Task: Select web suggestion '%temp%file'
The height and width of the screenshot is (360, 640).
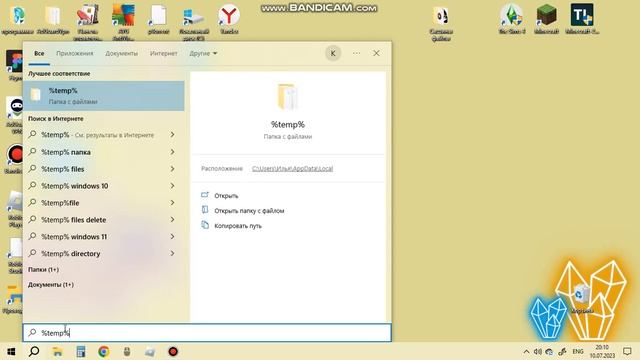Action: pyautogui.click(x=60, y=203)
